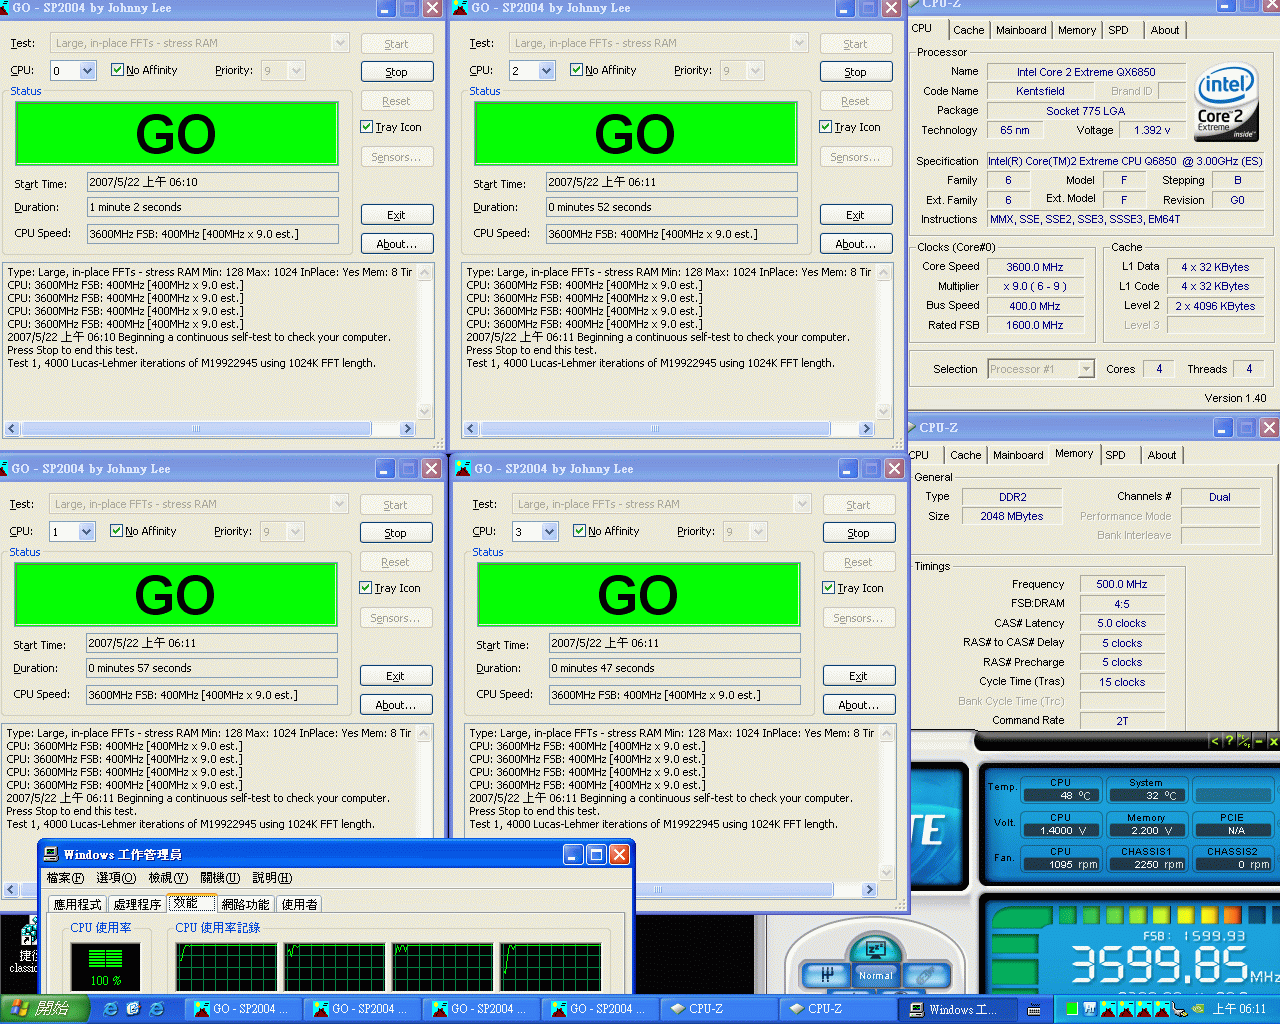Click the '<' collapse icon on monitor gadget
This screenshot has width=1280, height=1024.
tap(1215, 741)
